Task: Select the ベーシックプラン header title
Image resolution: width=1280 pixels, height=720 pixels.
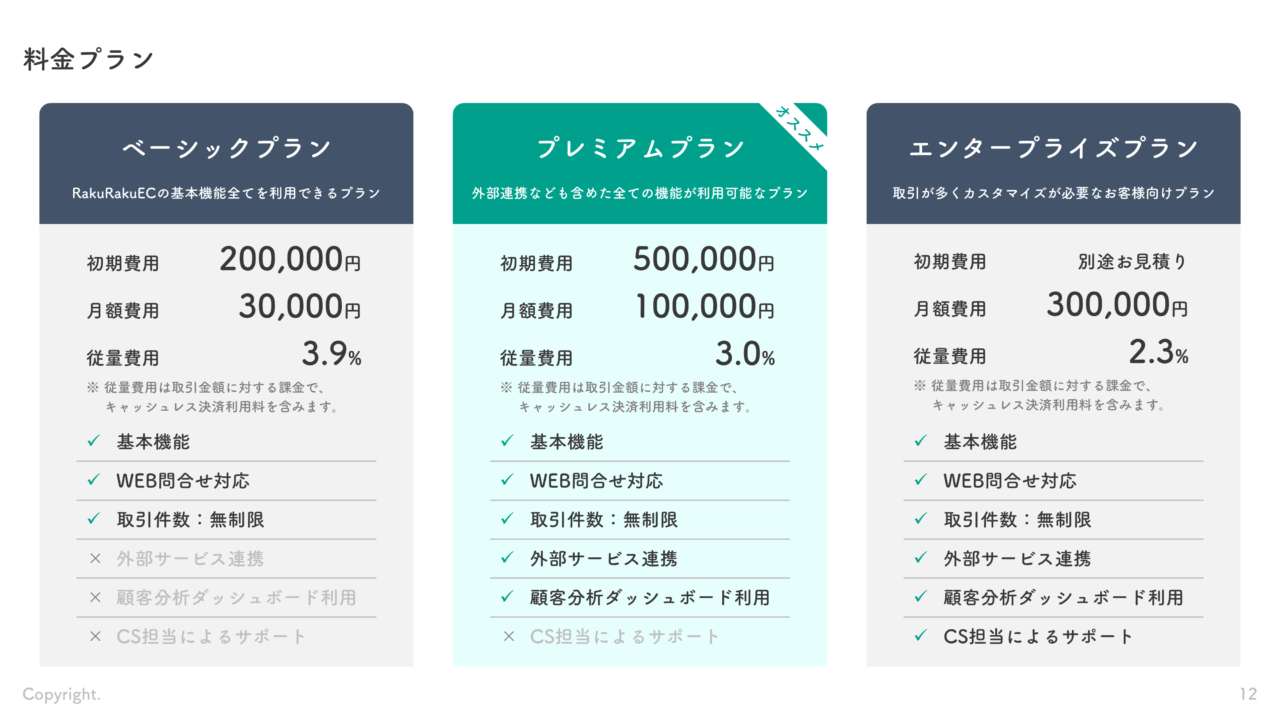Action: click(x=226, y=149)
